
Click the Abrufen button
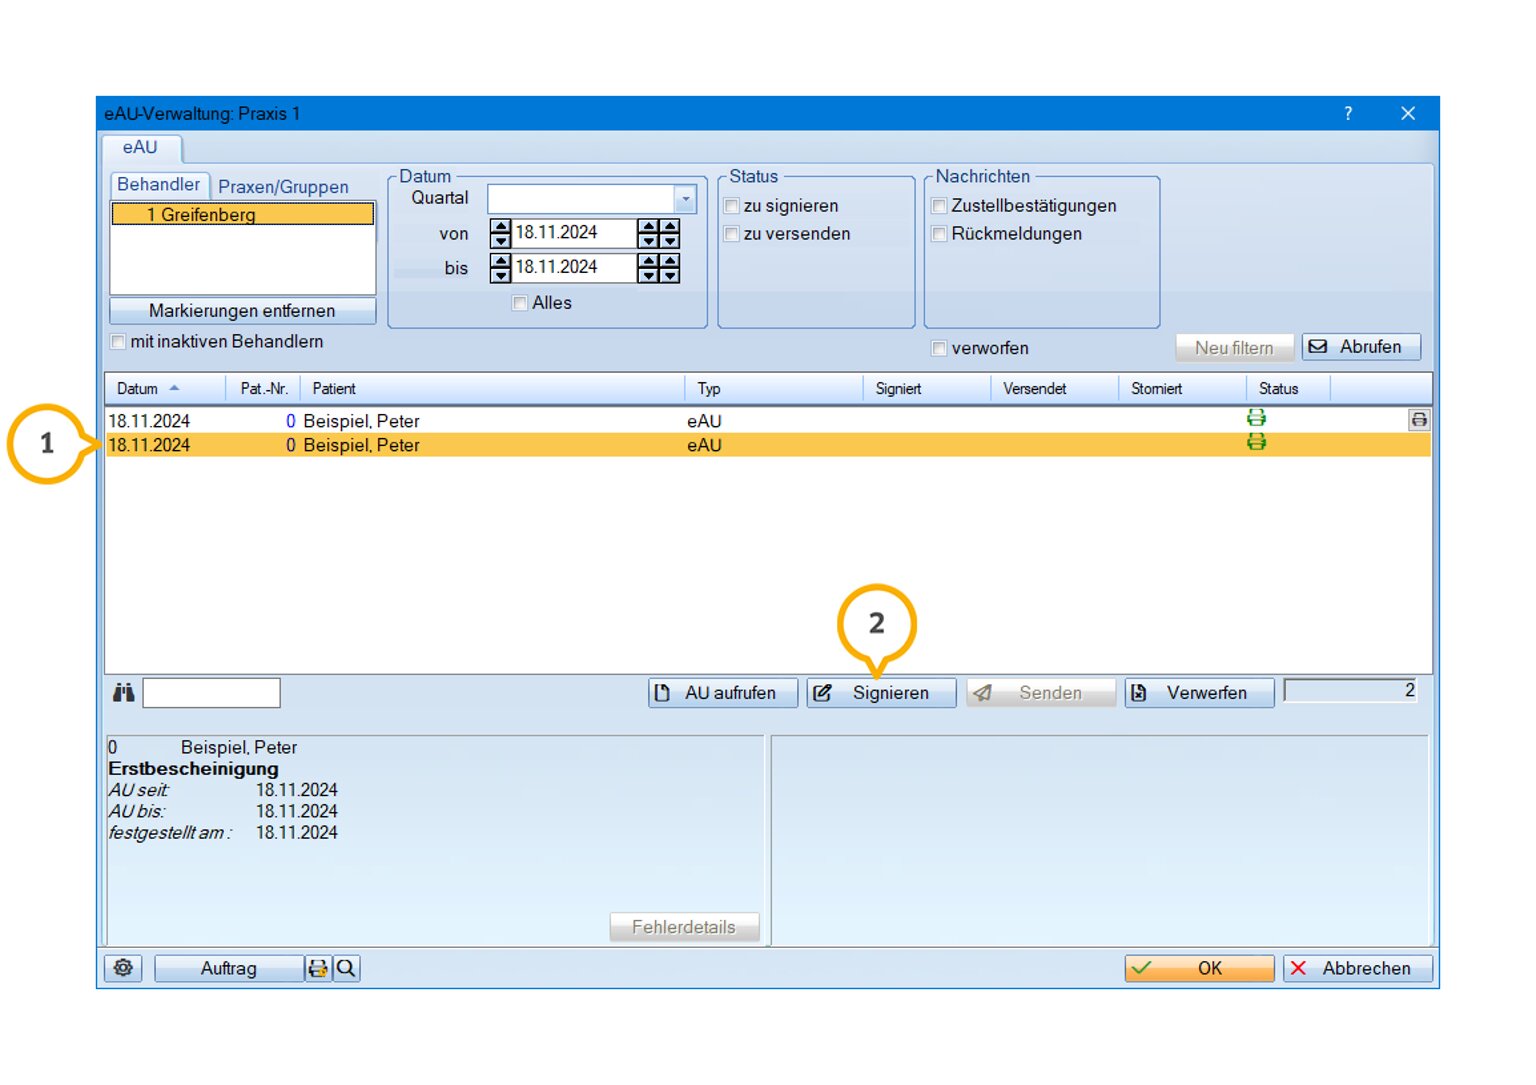click(x=1360, y=347)
